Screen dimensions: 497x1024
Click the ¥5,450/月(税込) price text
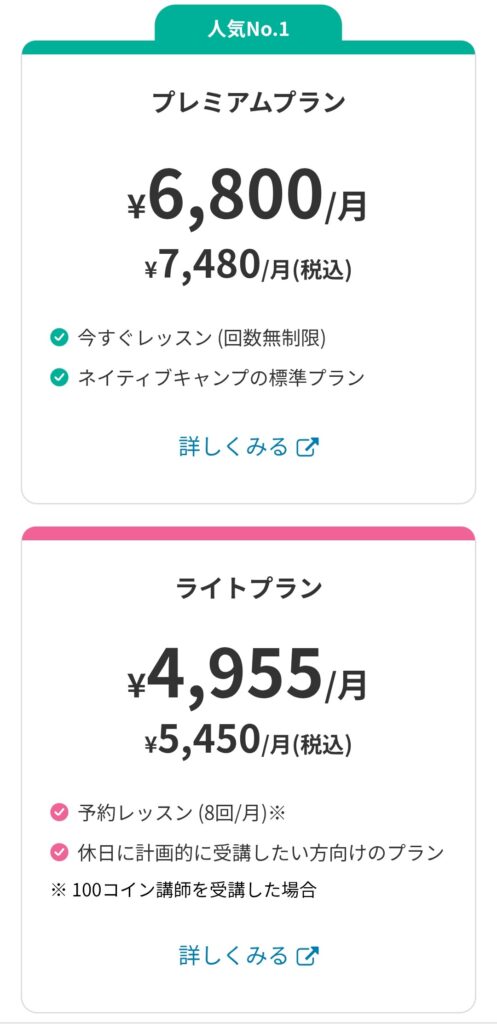248,741
